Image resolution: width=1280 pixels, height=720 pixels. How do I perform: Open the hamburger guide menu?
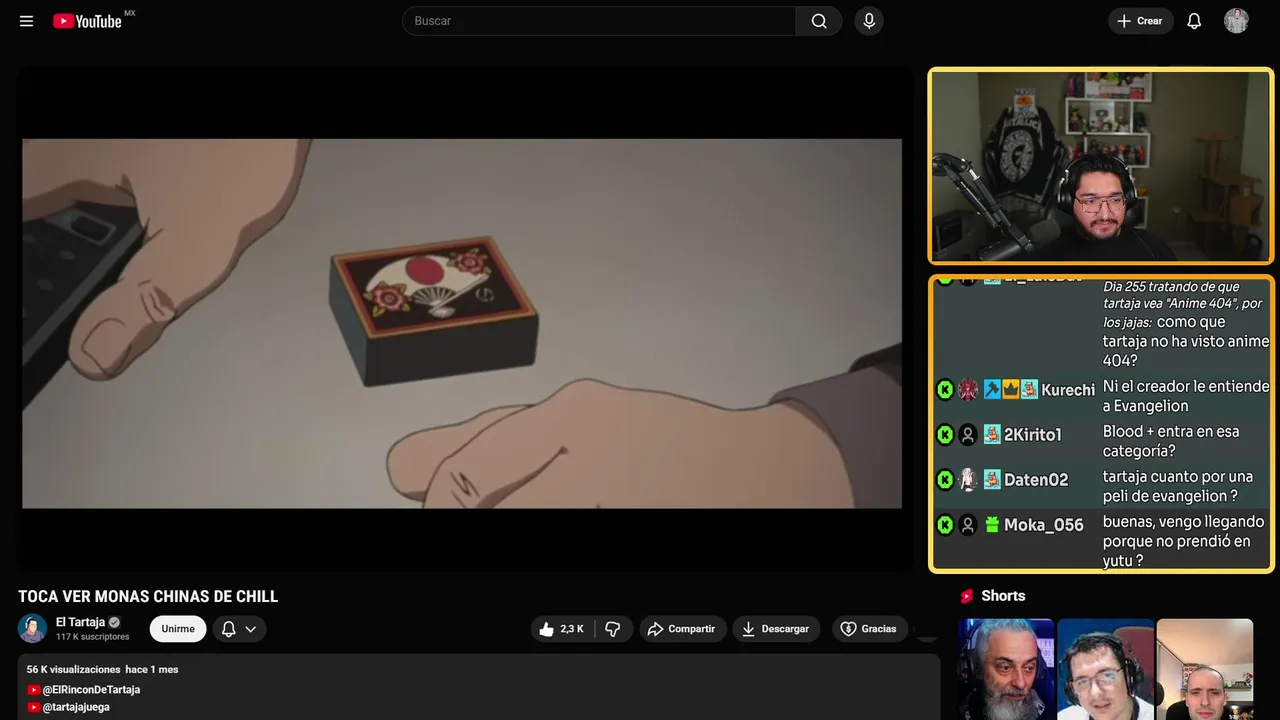click(x=26, y=21)
